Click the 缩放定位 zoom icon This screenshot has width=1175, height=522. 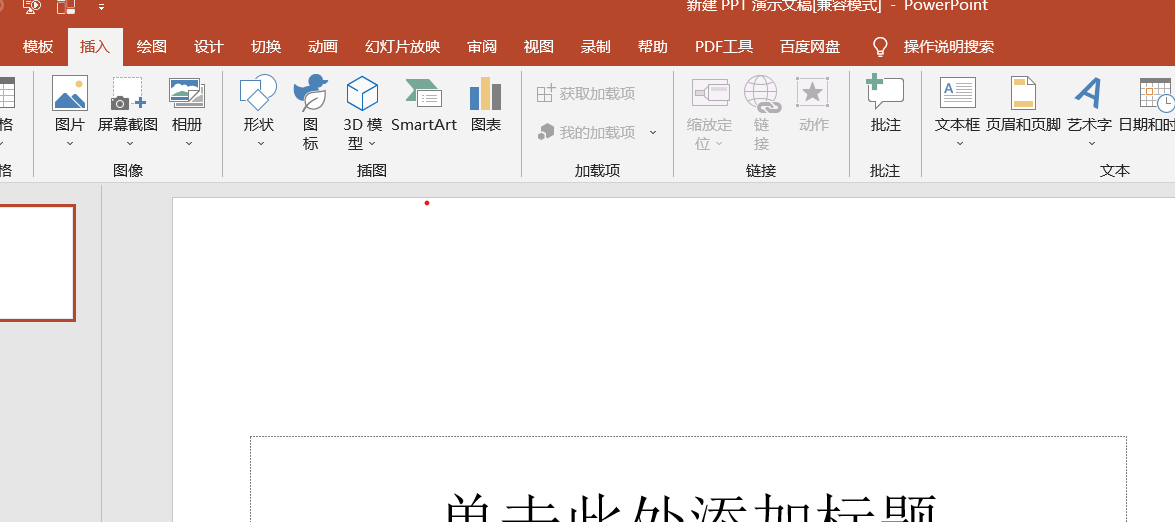click(710, 93)
